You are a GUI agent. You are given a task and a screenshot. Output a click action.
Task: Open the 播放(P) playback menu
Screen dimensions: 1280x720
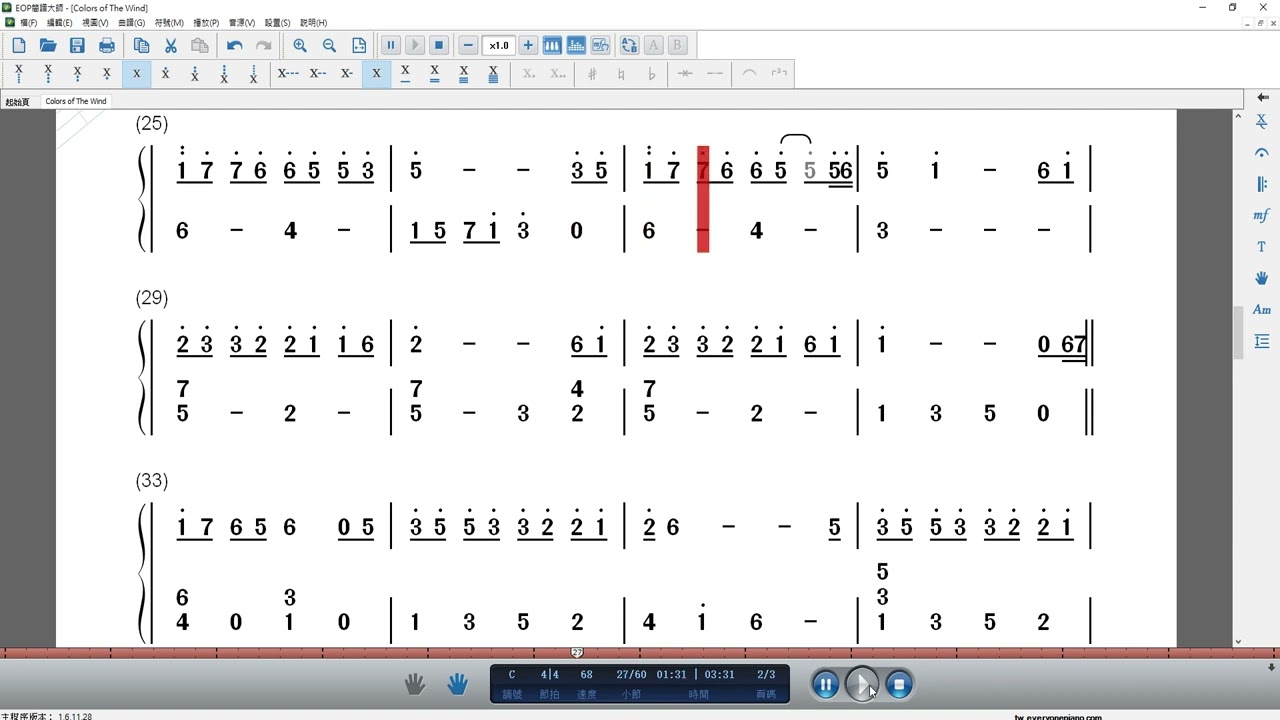pyautogui.click(x=206, y=22)
